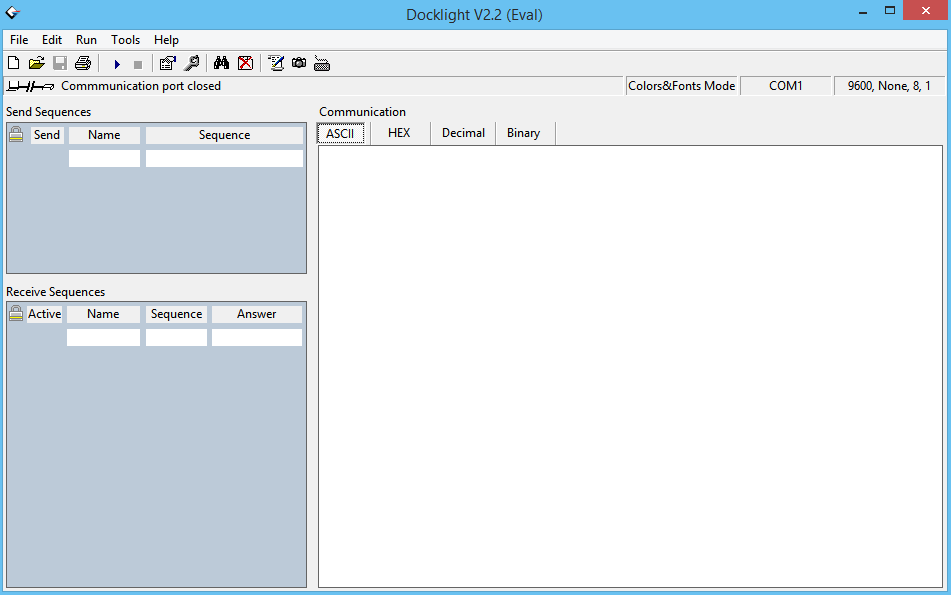Clear the communication window
Image resolution: width=951 pixels, height=595 pixels.
click(x=245, y=62)
